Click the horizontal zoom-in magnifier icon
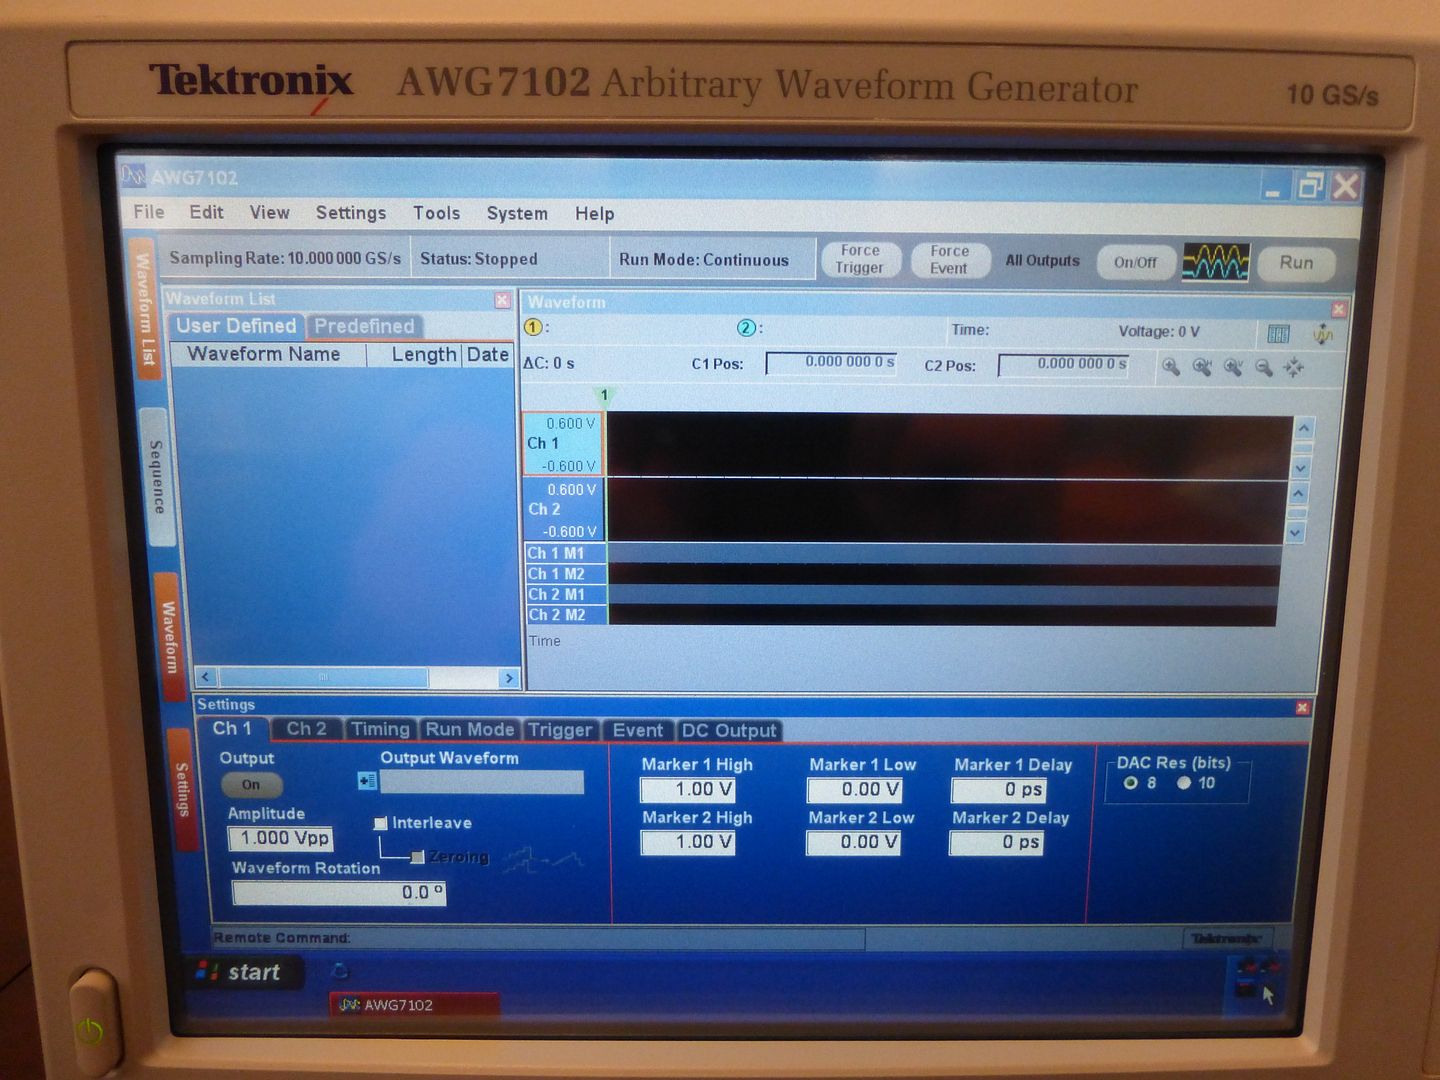 pos(1202,367)
